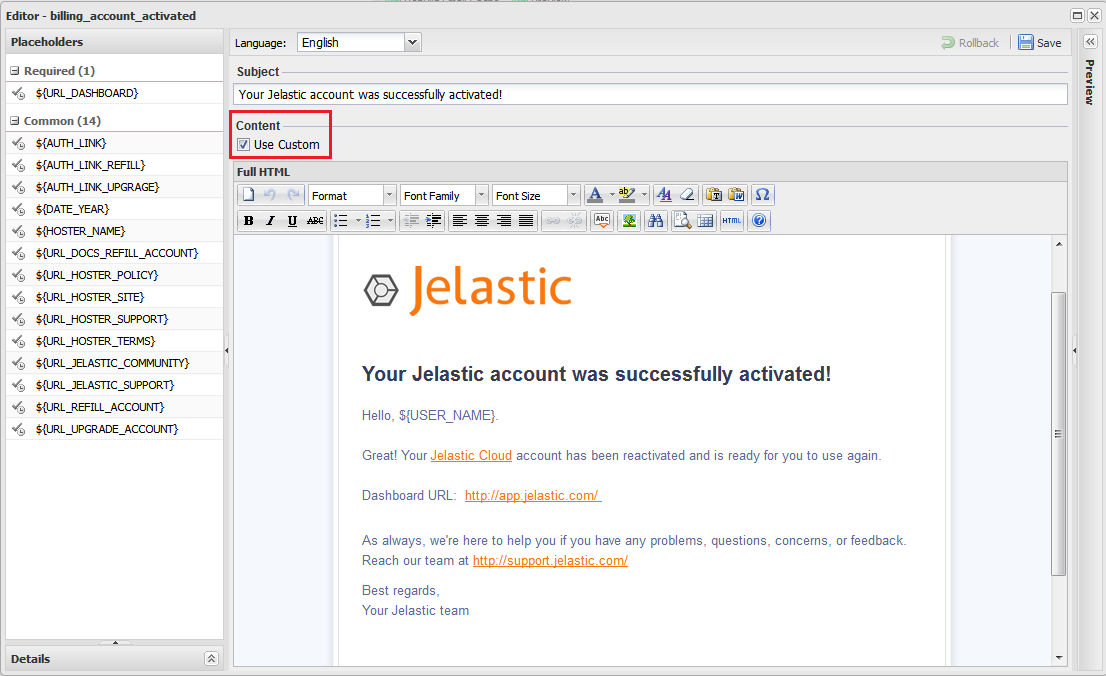Select the ${DATE_YEAR} placeholder
Viewport: 1106px width, 676px height.
[x=114, y=209]
